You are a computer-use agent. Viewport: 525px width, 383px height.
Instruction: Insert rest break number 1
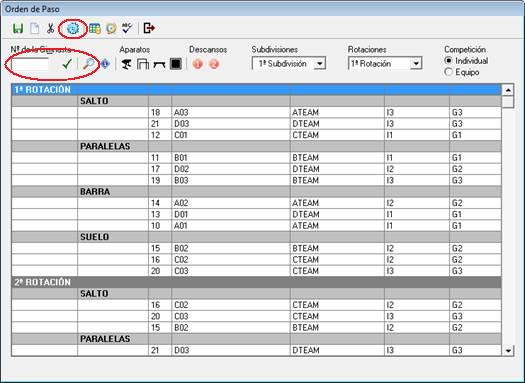click(x=198, y=64)
